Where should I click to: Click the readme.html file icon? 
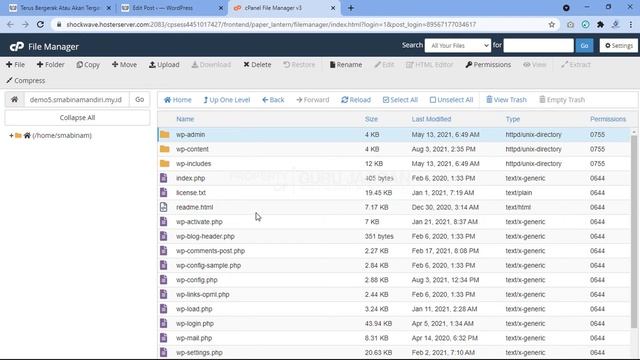point(164,207)
